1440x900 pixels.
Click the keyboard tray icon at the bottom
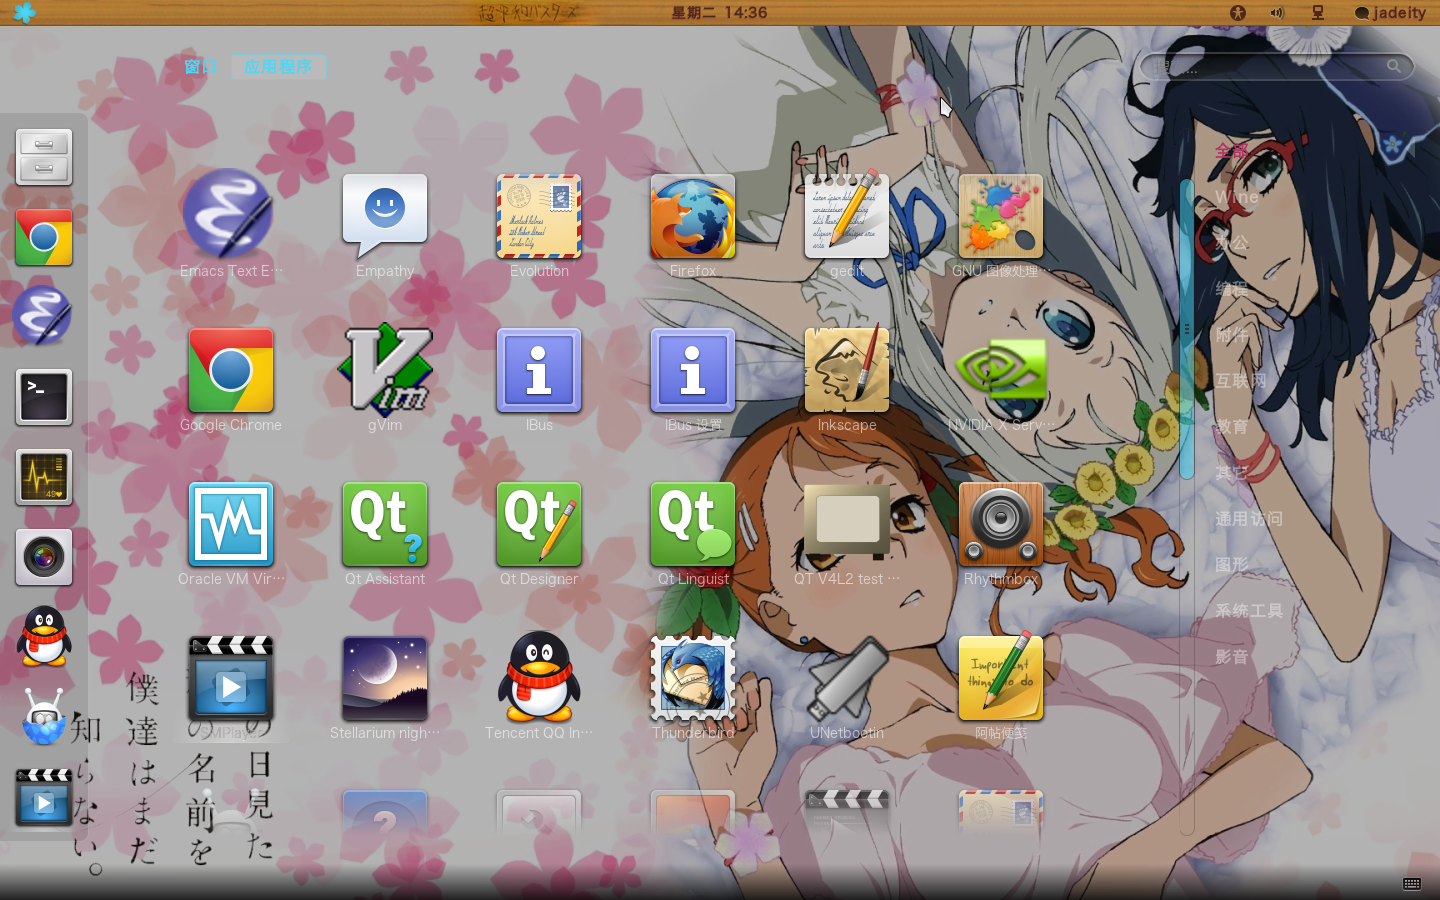click(1412, 884)
